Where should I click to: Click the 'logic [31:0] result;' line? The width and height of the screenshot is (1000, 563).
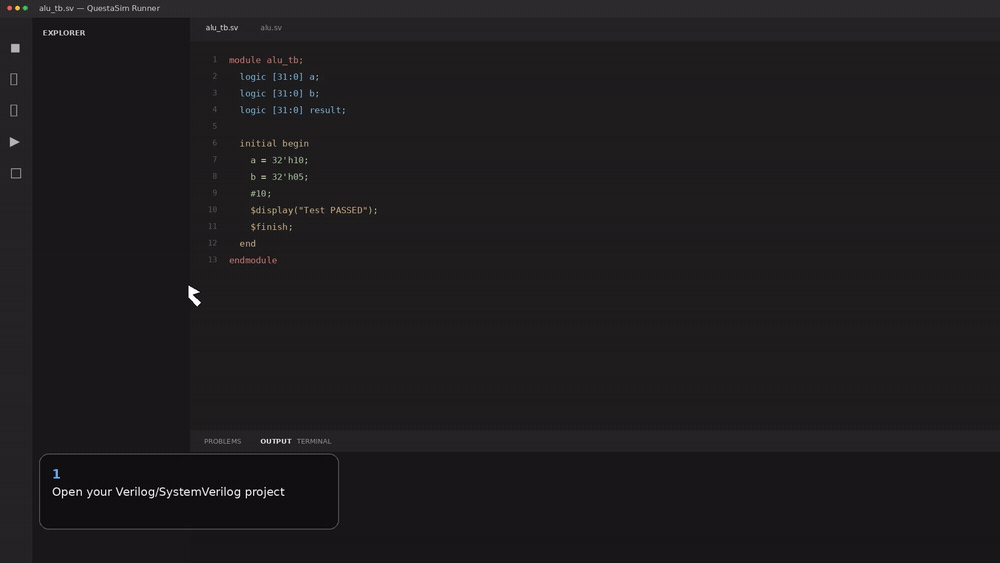point(293,110)
